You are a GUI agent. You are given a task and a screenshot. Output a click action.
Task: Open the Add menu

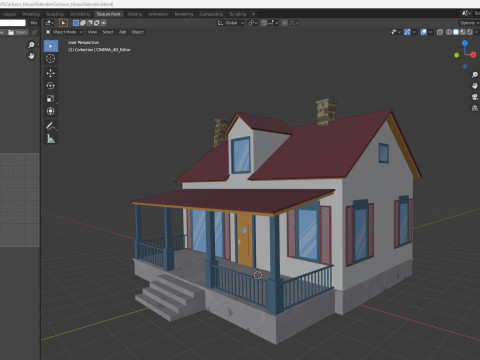(122, 32)
